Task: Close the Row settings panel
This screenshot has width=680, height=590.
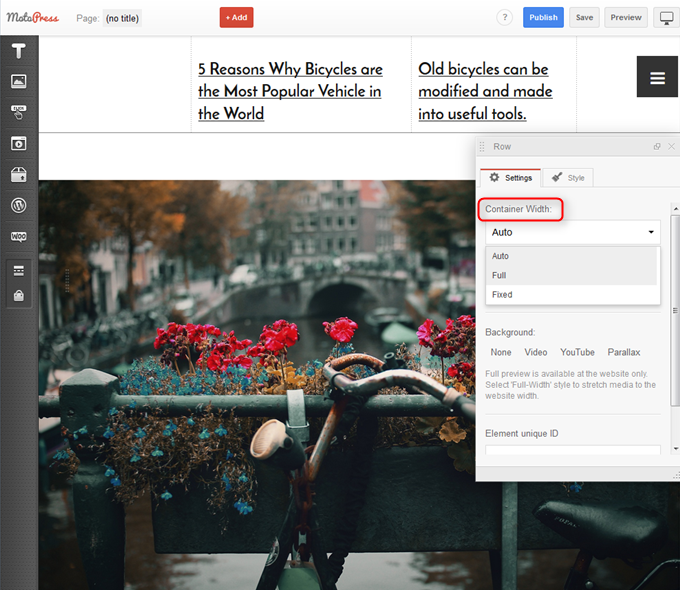Action: (x=671, y=147)
